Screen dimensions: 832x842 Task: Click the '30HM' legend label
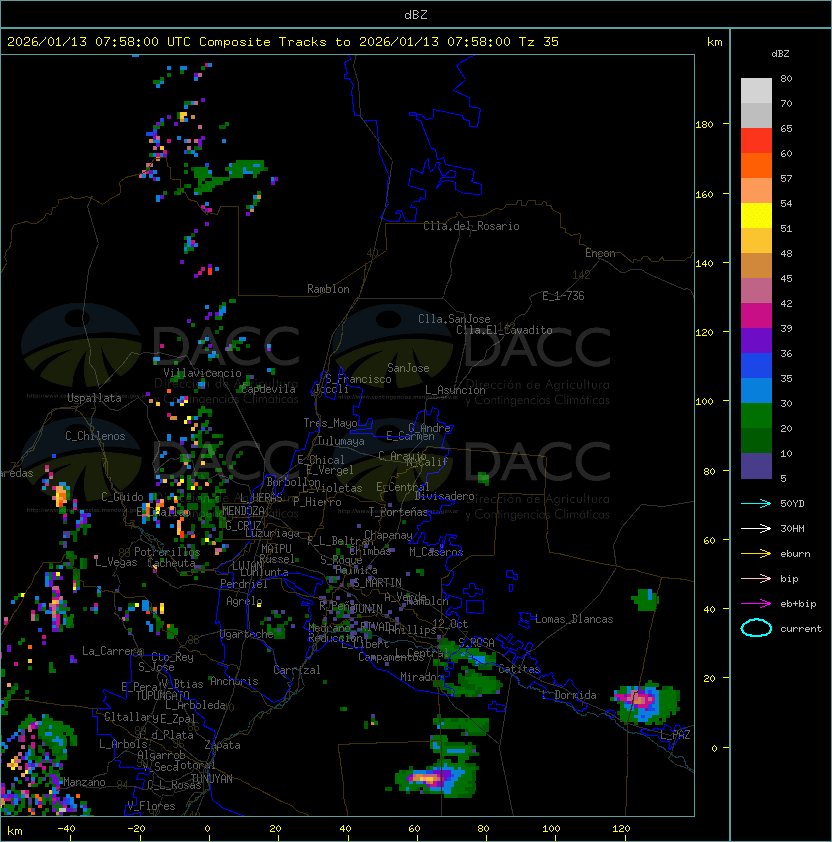(x=792, y=528)
